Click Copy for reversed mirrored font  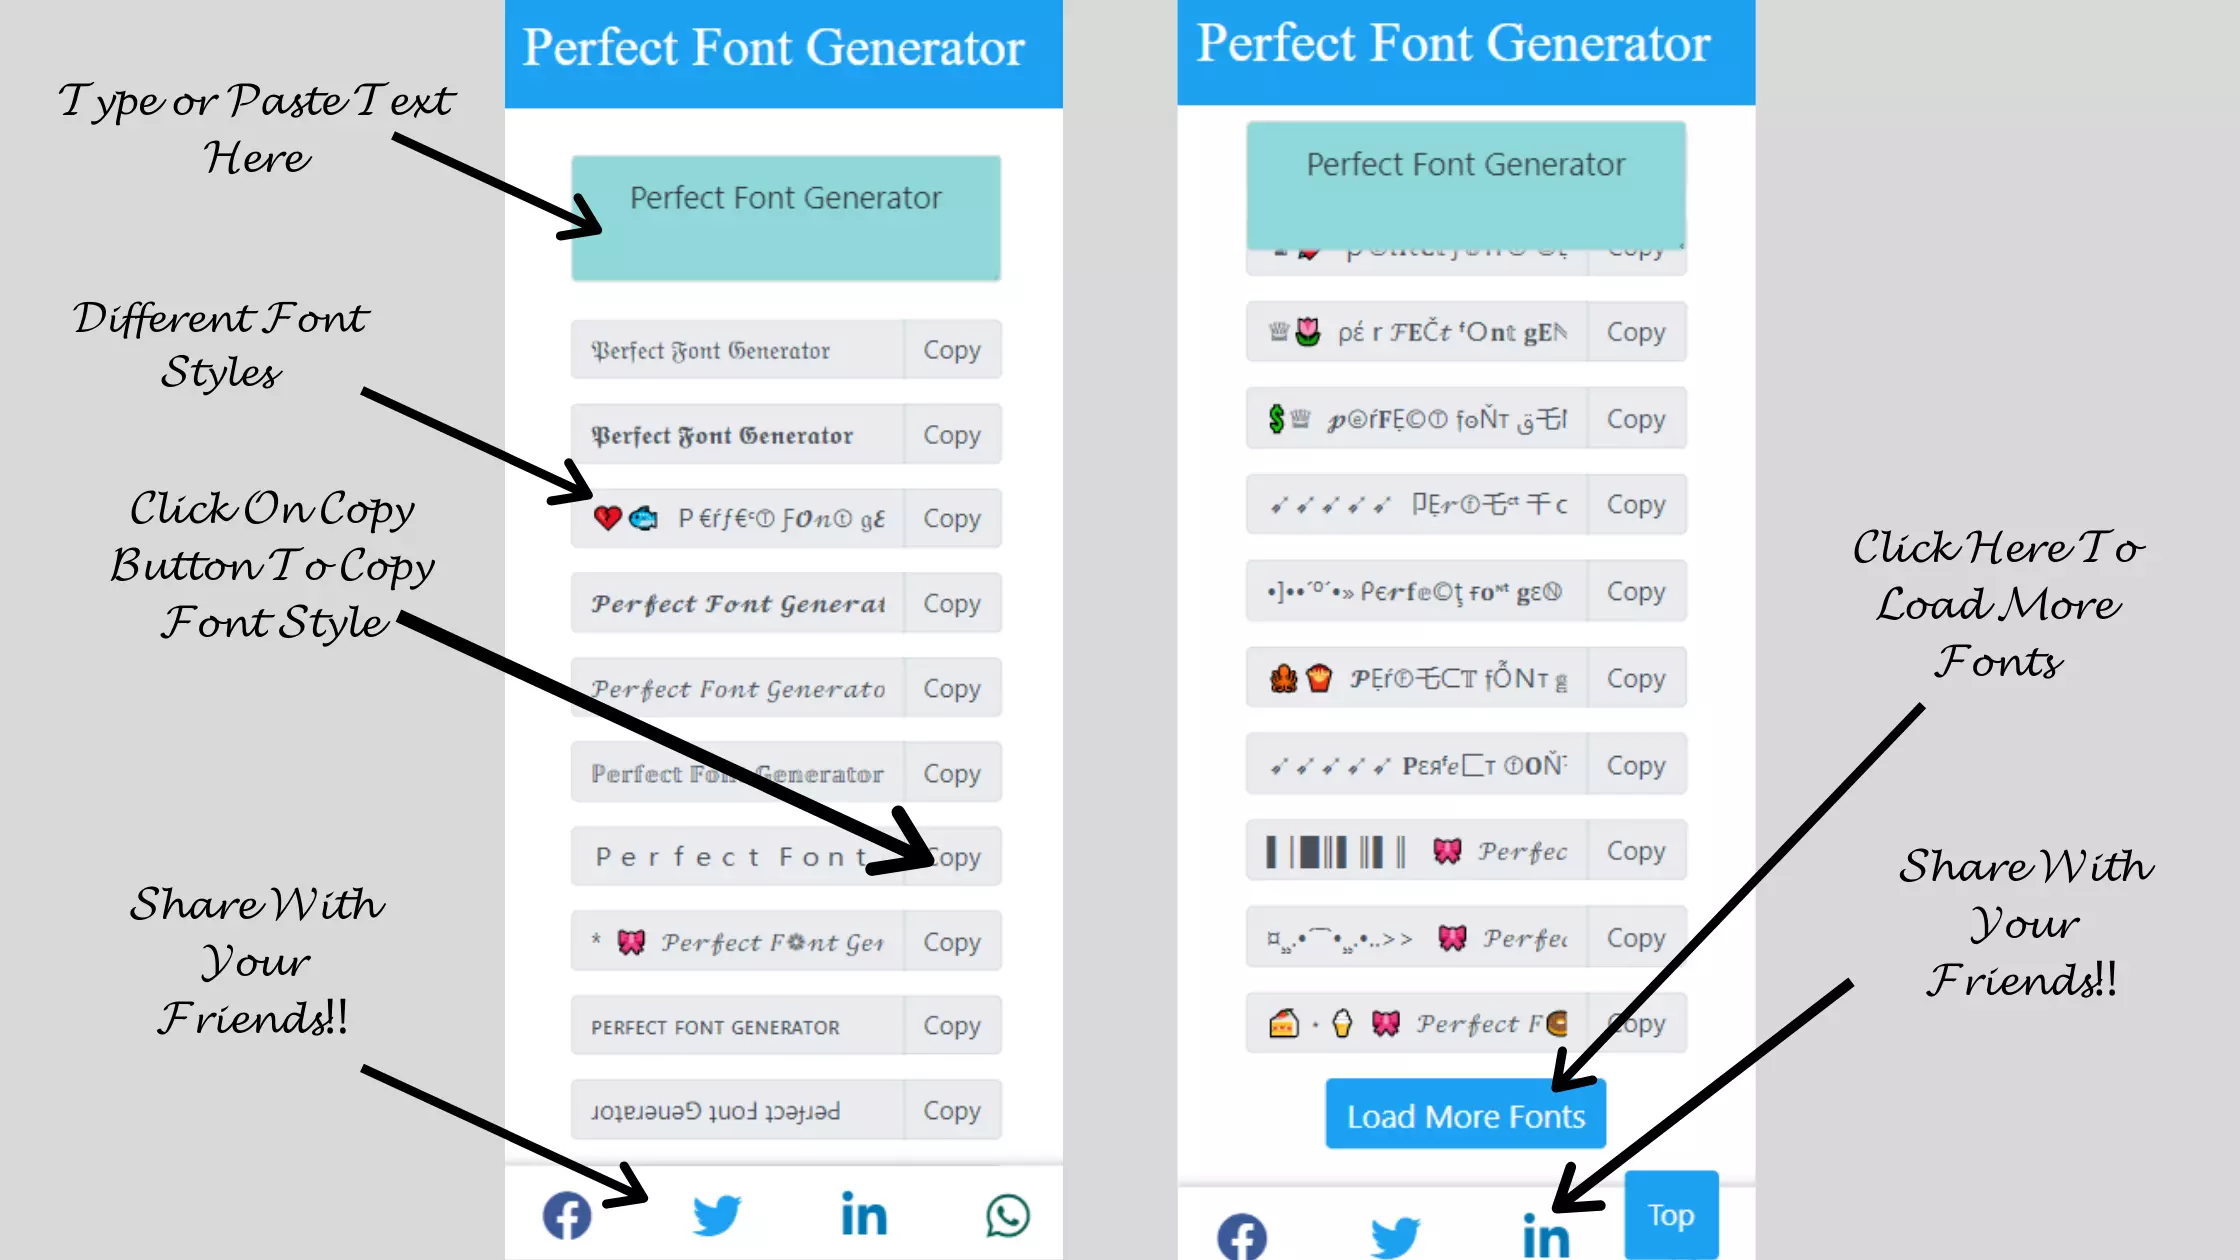[x=951, y=1109]
